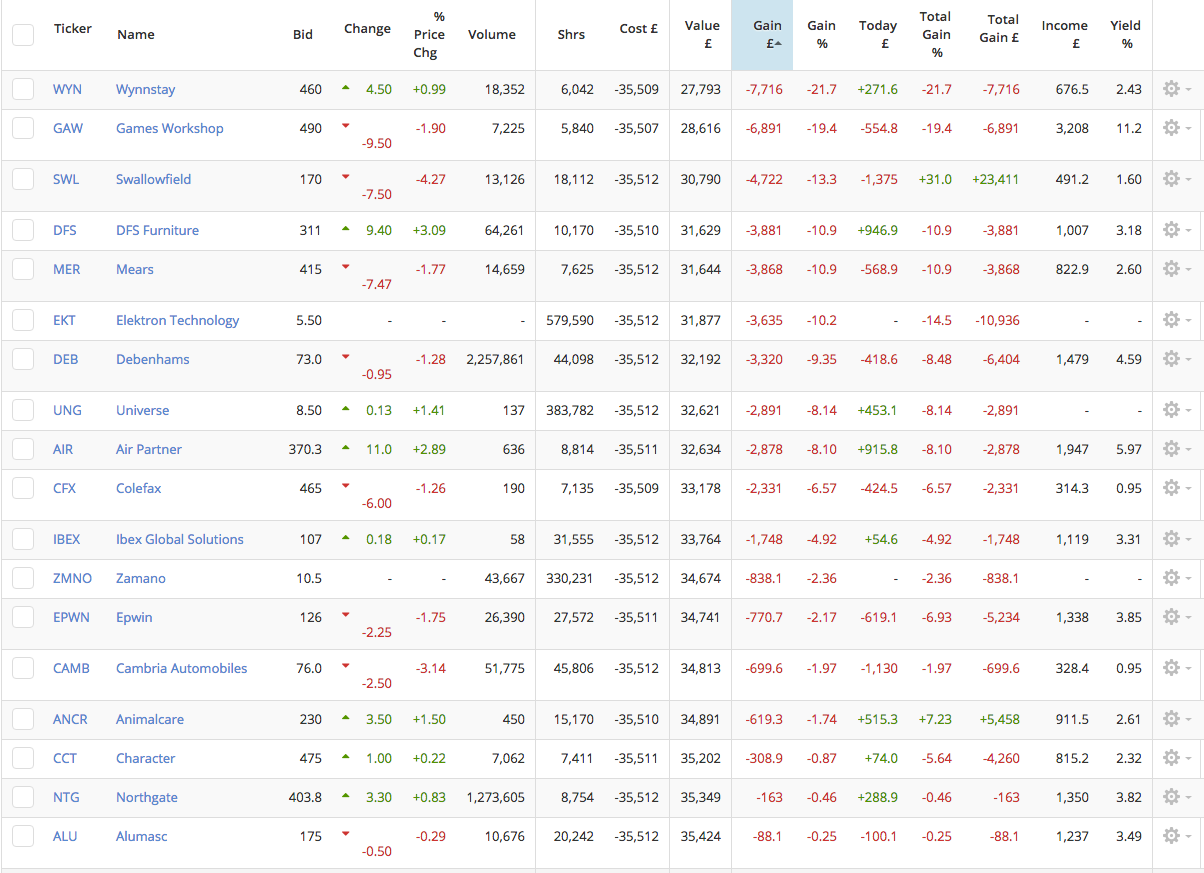The width and height of the screenshot is (1204, 873).
Task: Click the Debenhams volume value 2,257,861
Action: coord(495,359)
